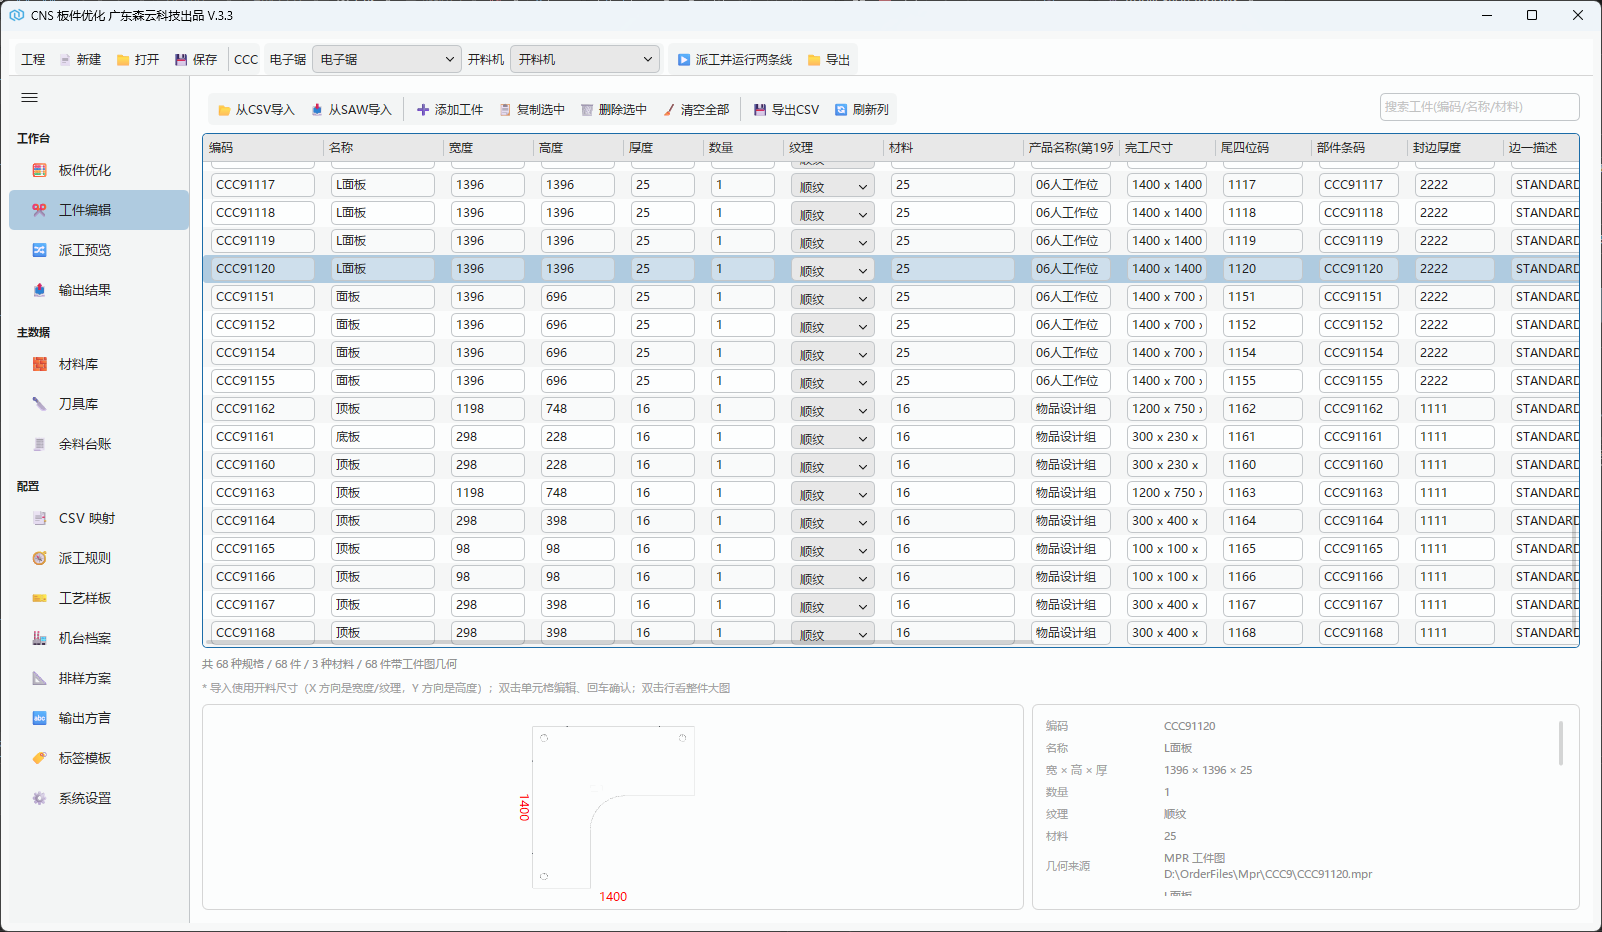The height and width of the screenshot is (932, 1602).
Task: Export table with 导出CSV
Action: 786,110
